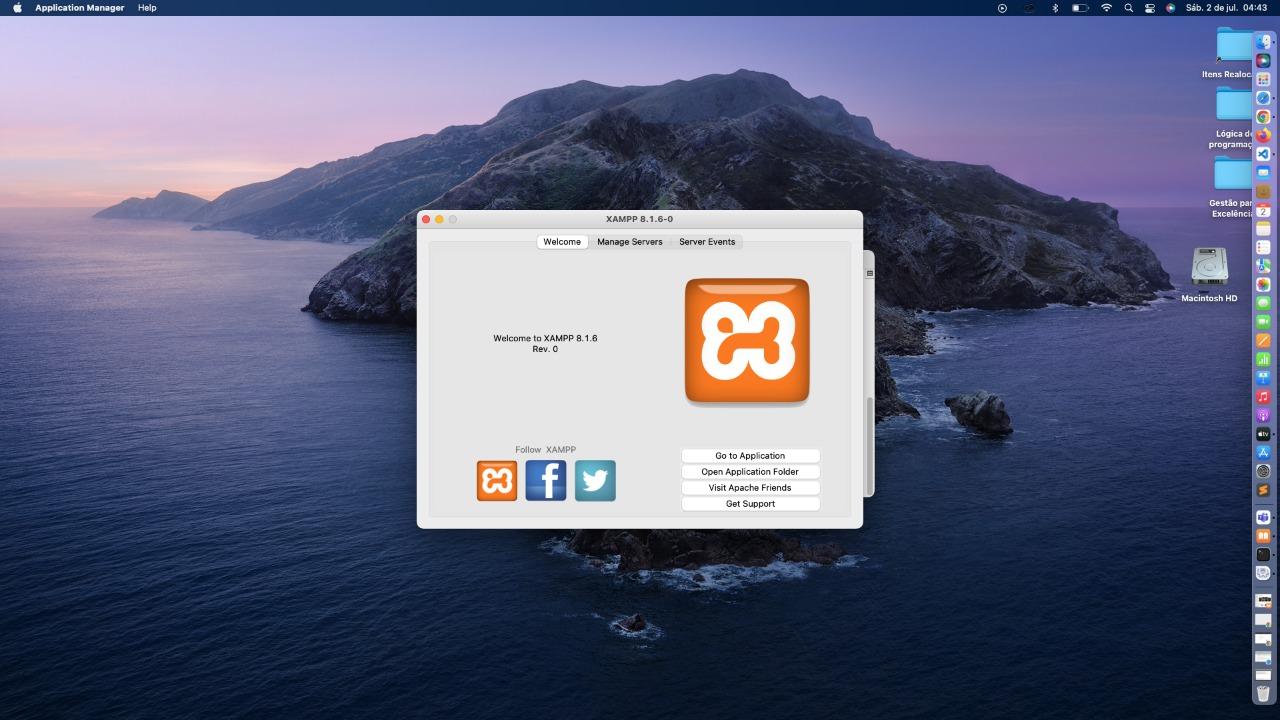Open the Twitter follow icon

(595, 480)
